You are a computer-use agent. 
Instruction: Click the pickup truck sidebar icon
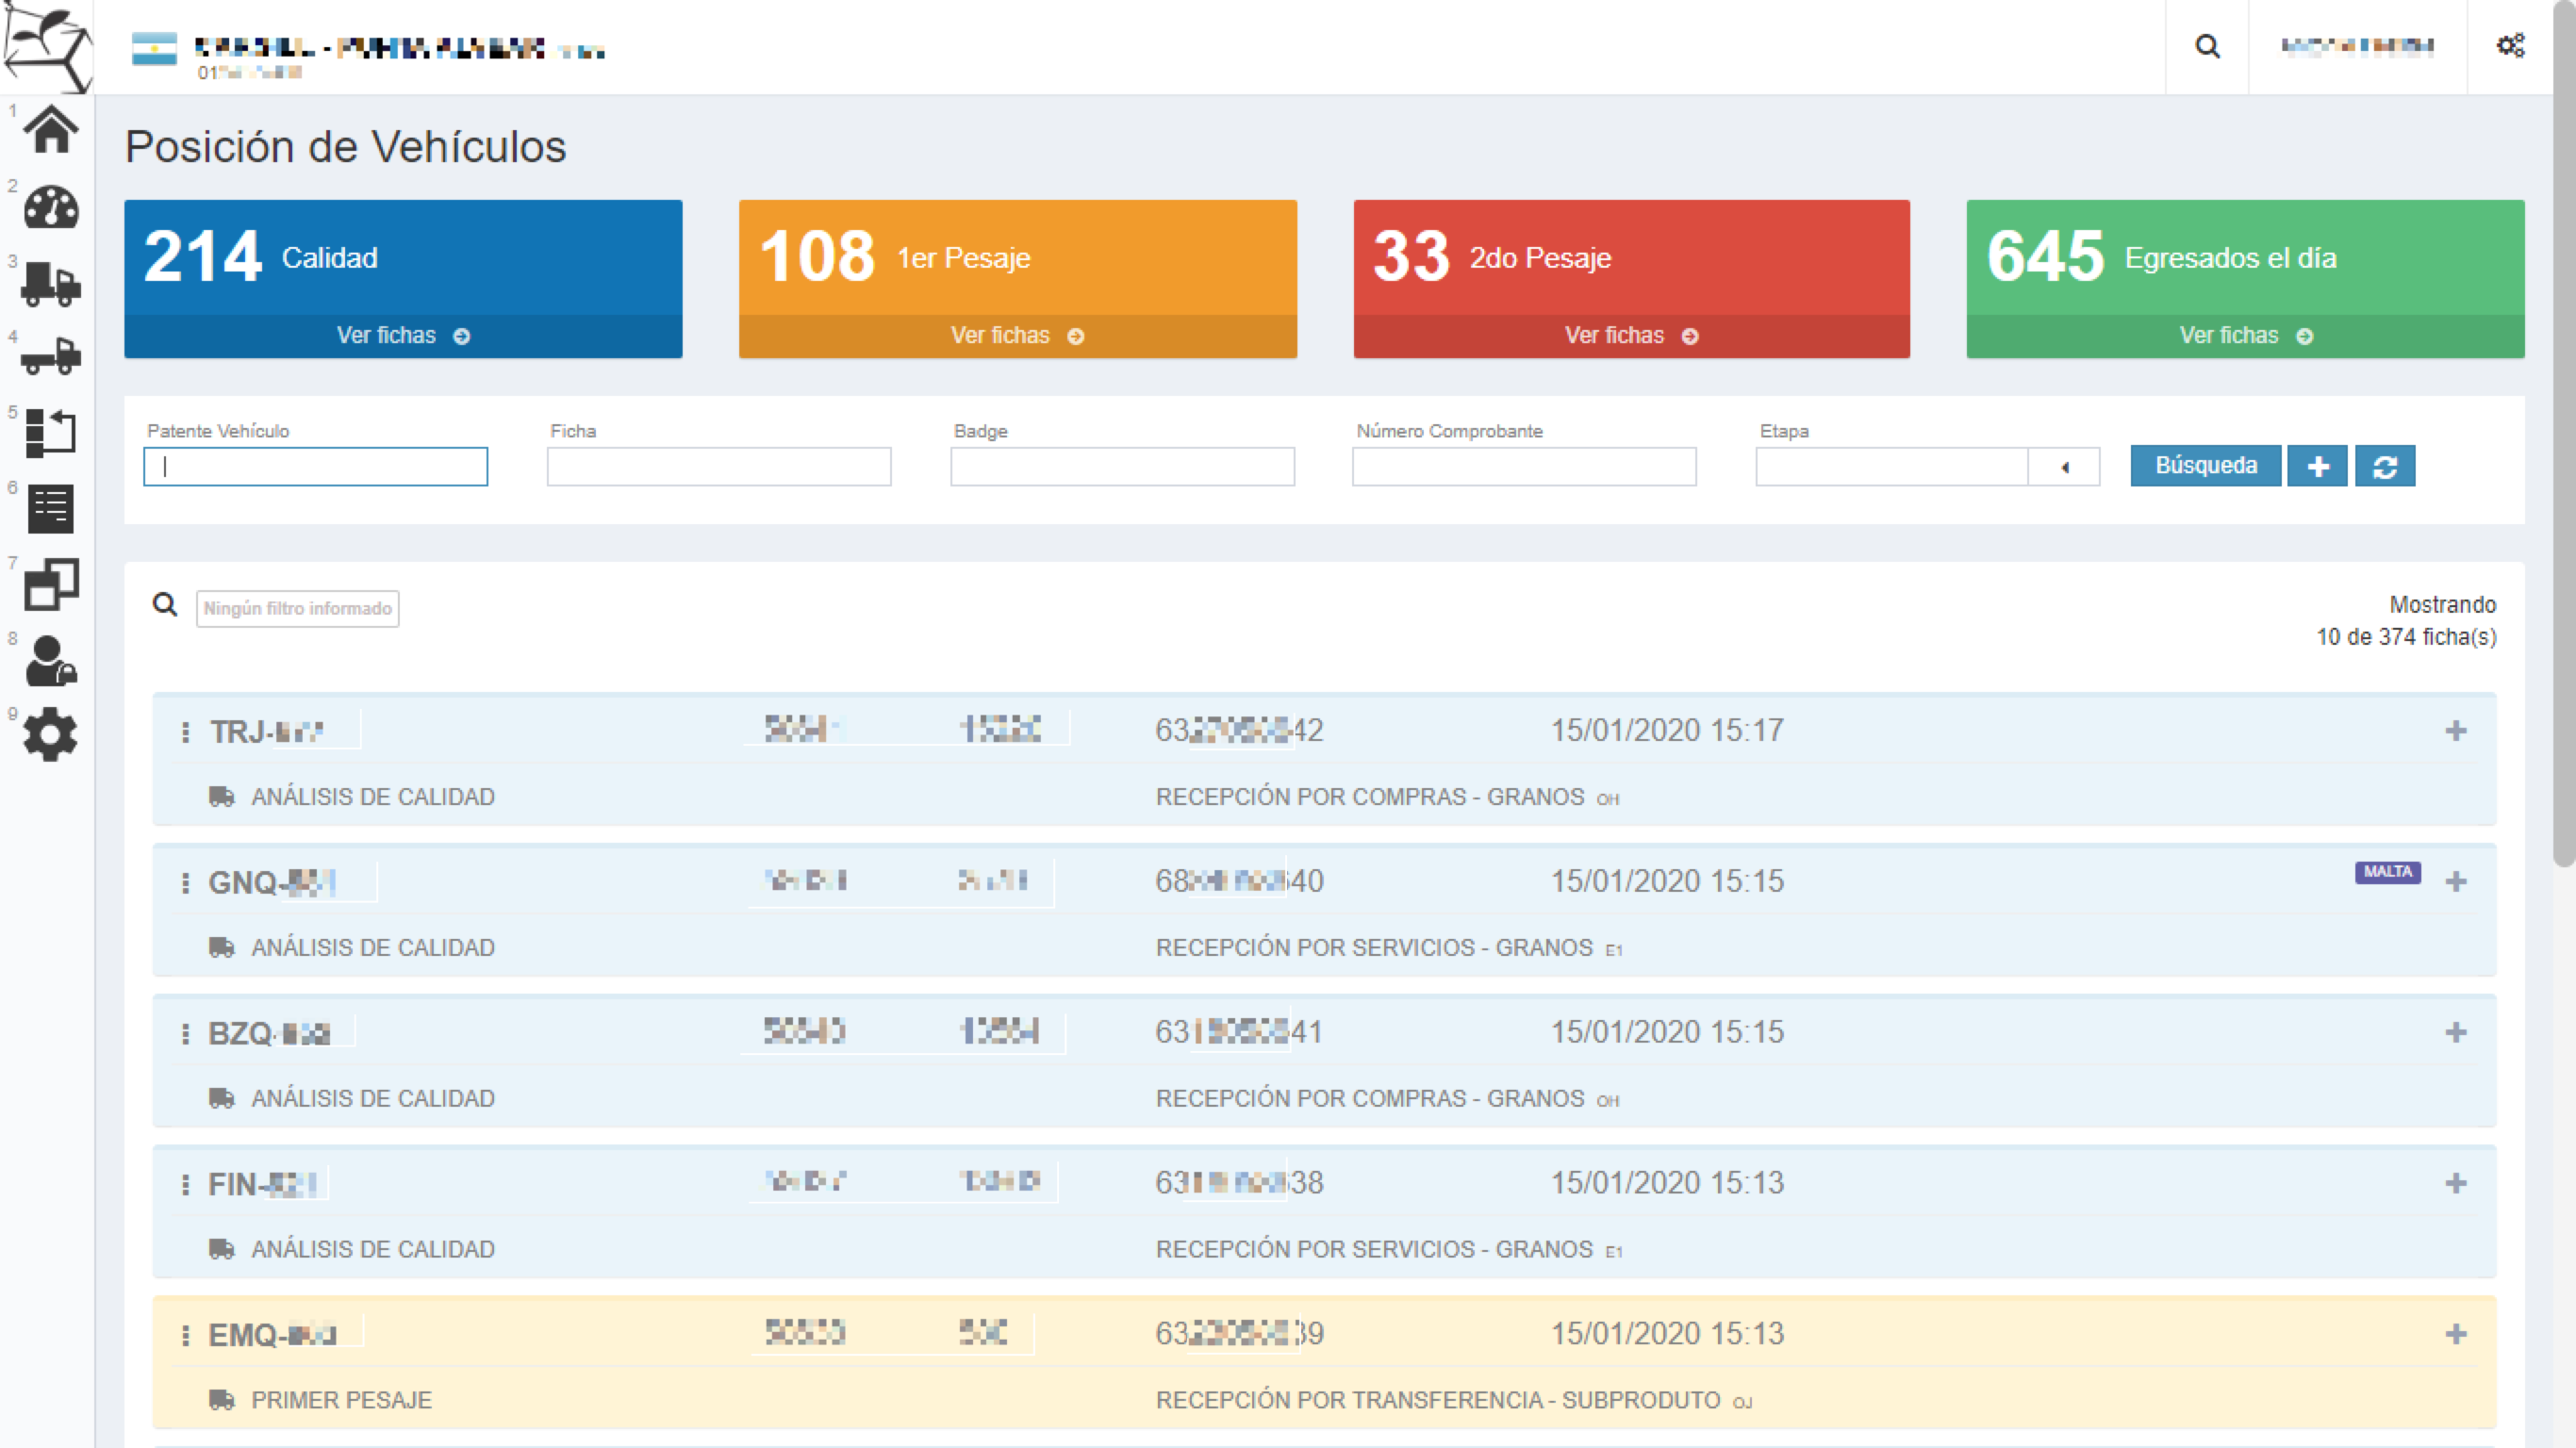50,357
